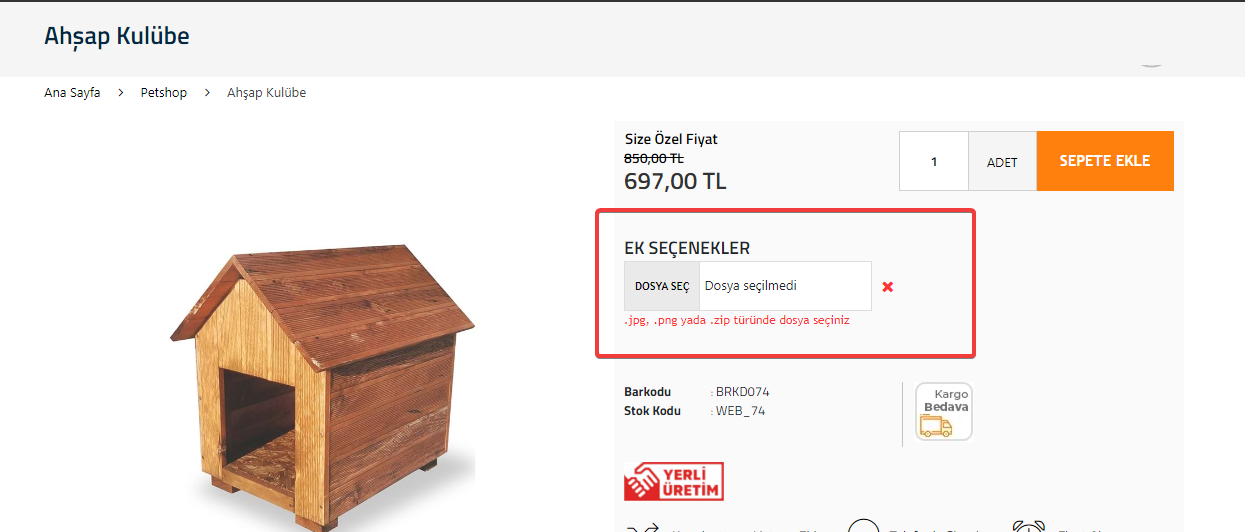Click the ADET unit label box
The width and height of the screenshot is (1245, 532).
pos(1002,161)
